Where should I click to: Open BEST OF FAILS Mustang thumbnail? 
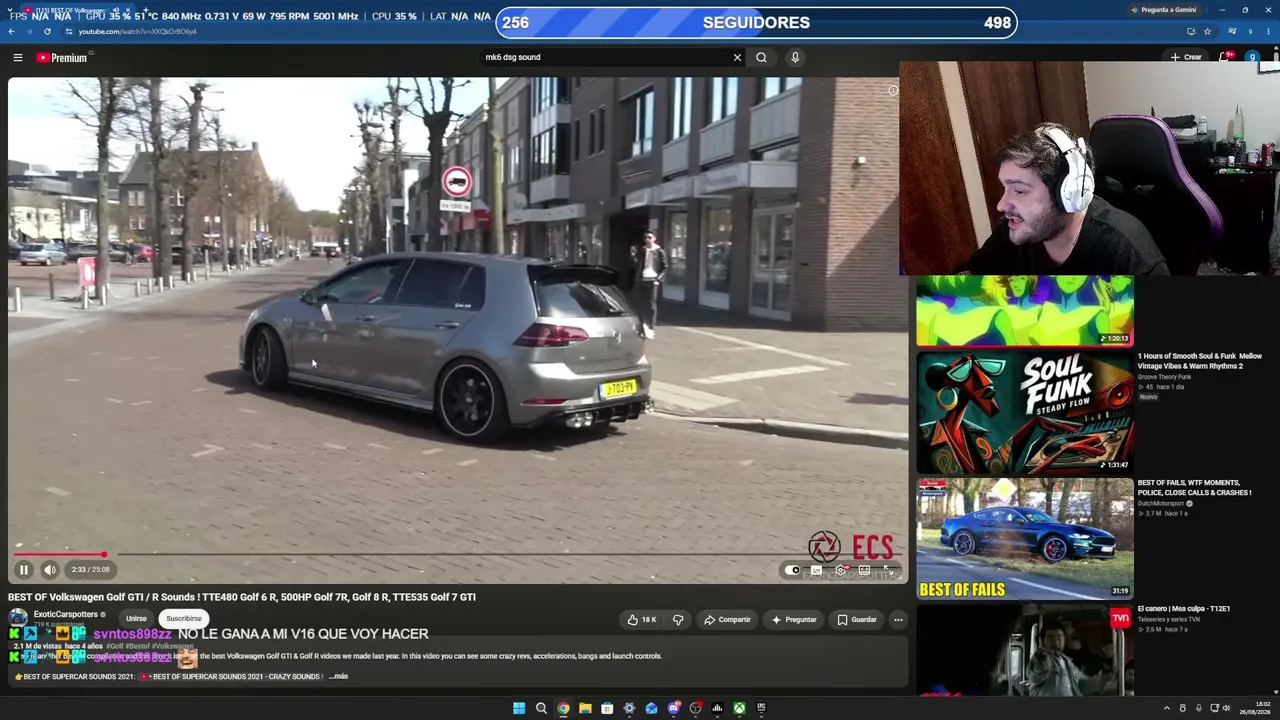(1024, 538)
